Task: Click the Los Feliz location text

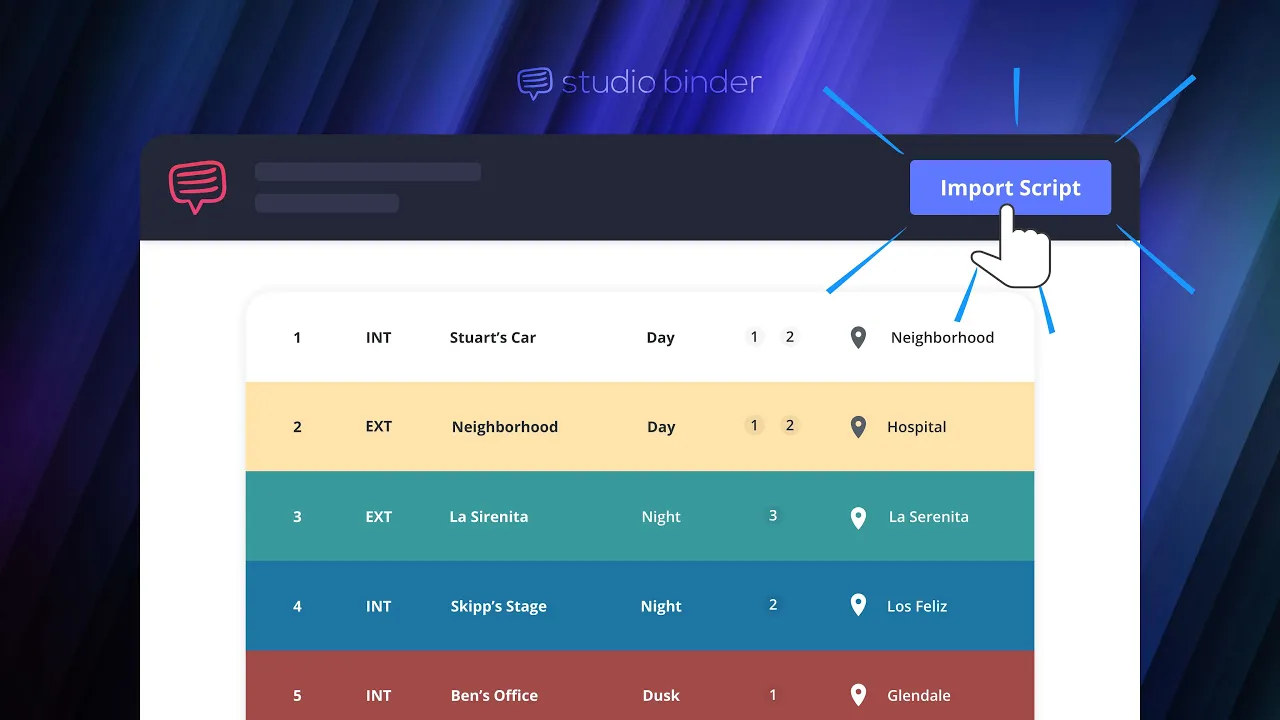Action: click(x=917, y=606)
